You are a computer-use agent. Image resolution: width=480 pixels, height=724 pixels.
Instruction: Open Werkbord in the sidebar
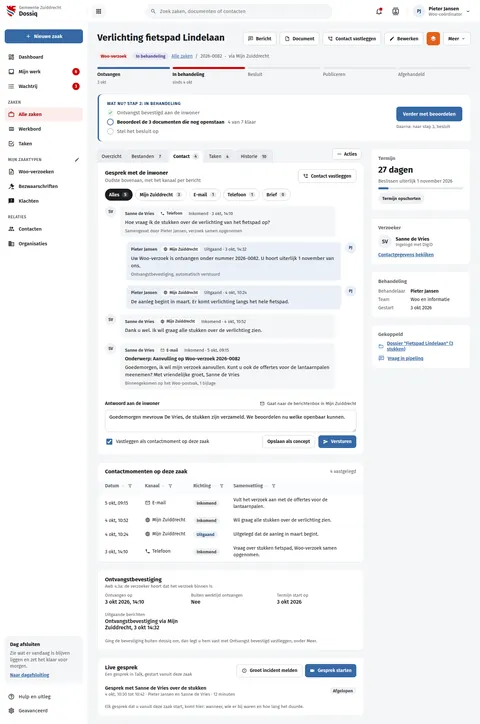[44, 129]
